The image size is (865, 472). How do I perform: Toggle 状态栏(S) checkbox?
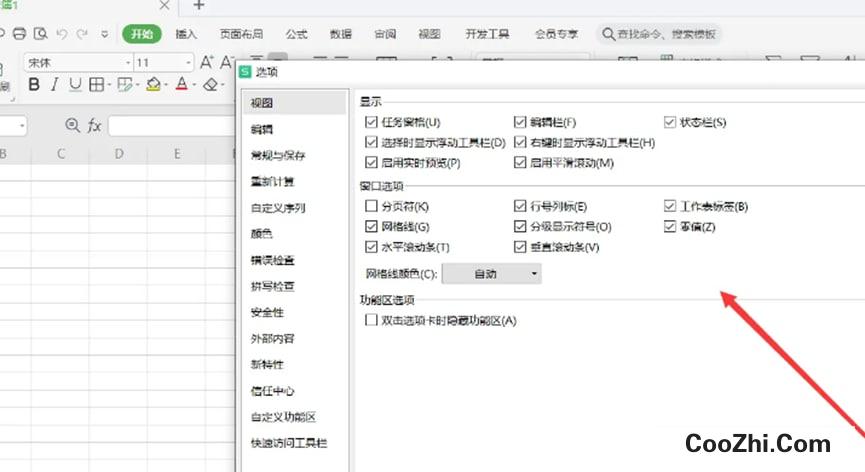(x=670, y=122)
